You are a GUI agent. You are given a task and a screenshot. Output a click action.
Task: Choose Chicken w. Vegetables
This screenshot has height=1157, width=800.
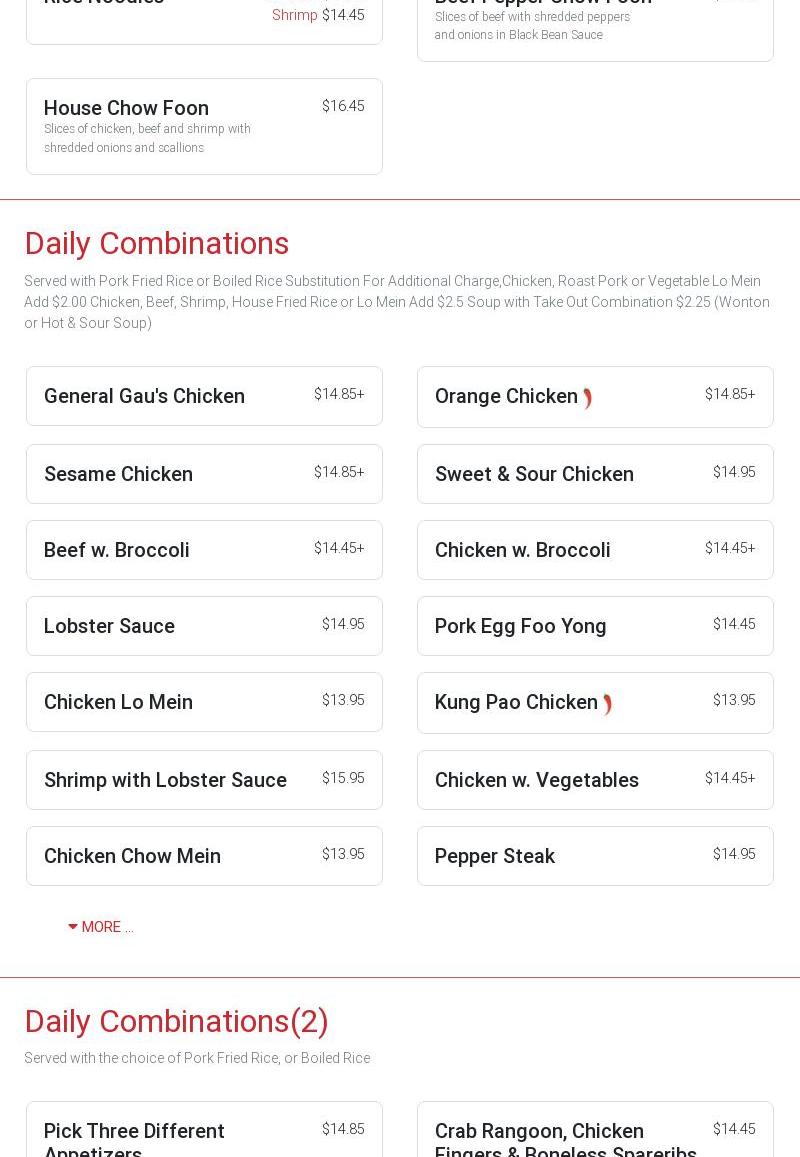pyautogui.click(x=596, y=780)
